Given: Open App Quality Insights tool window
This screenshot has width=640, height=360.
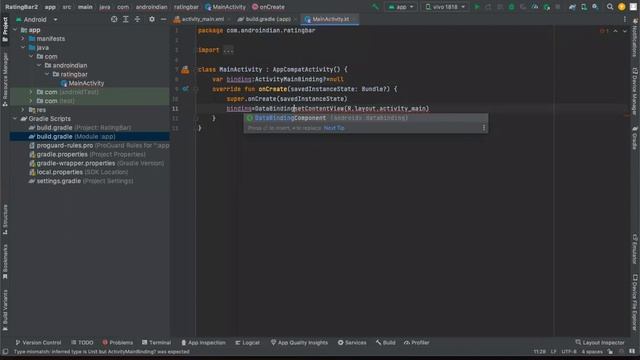Looking at the screenshot, I should 299,342.
